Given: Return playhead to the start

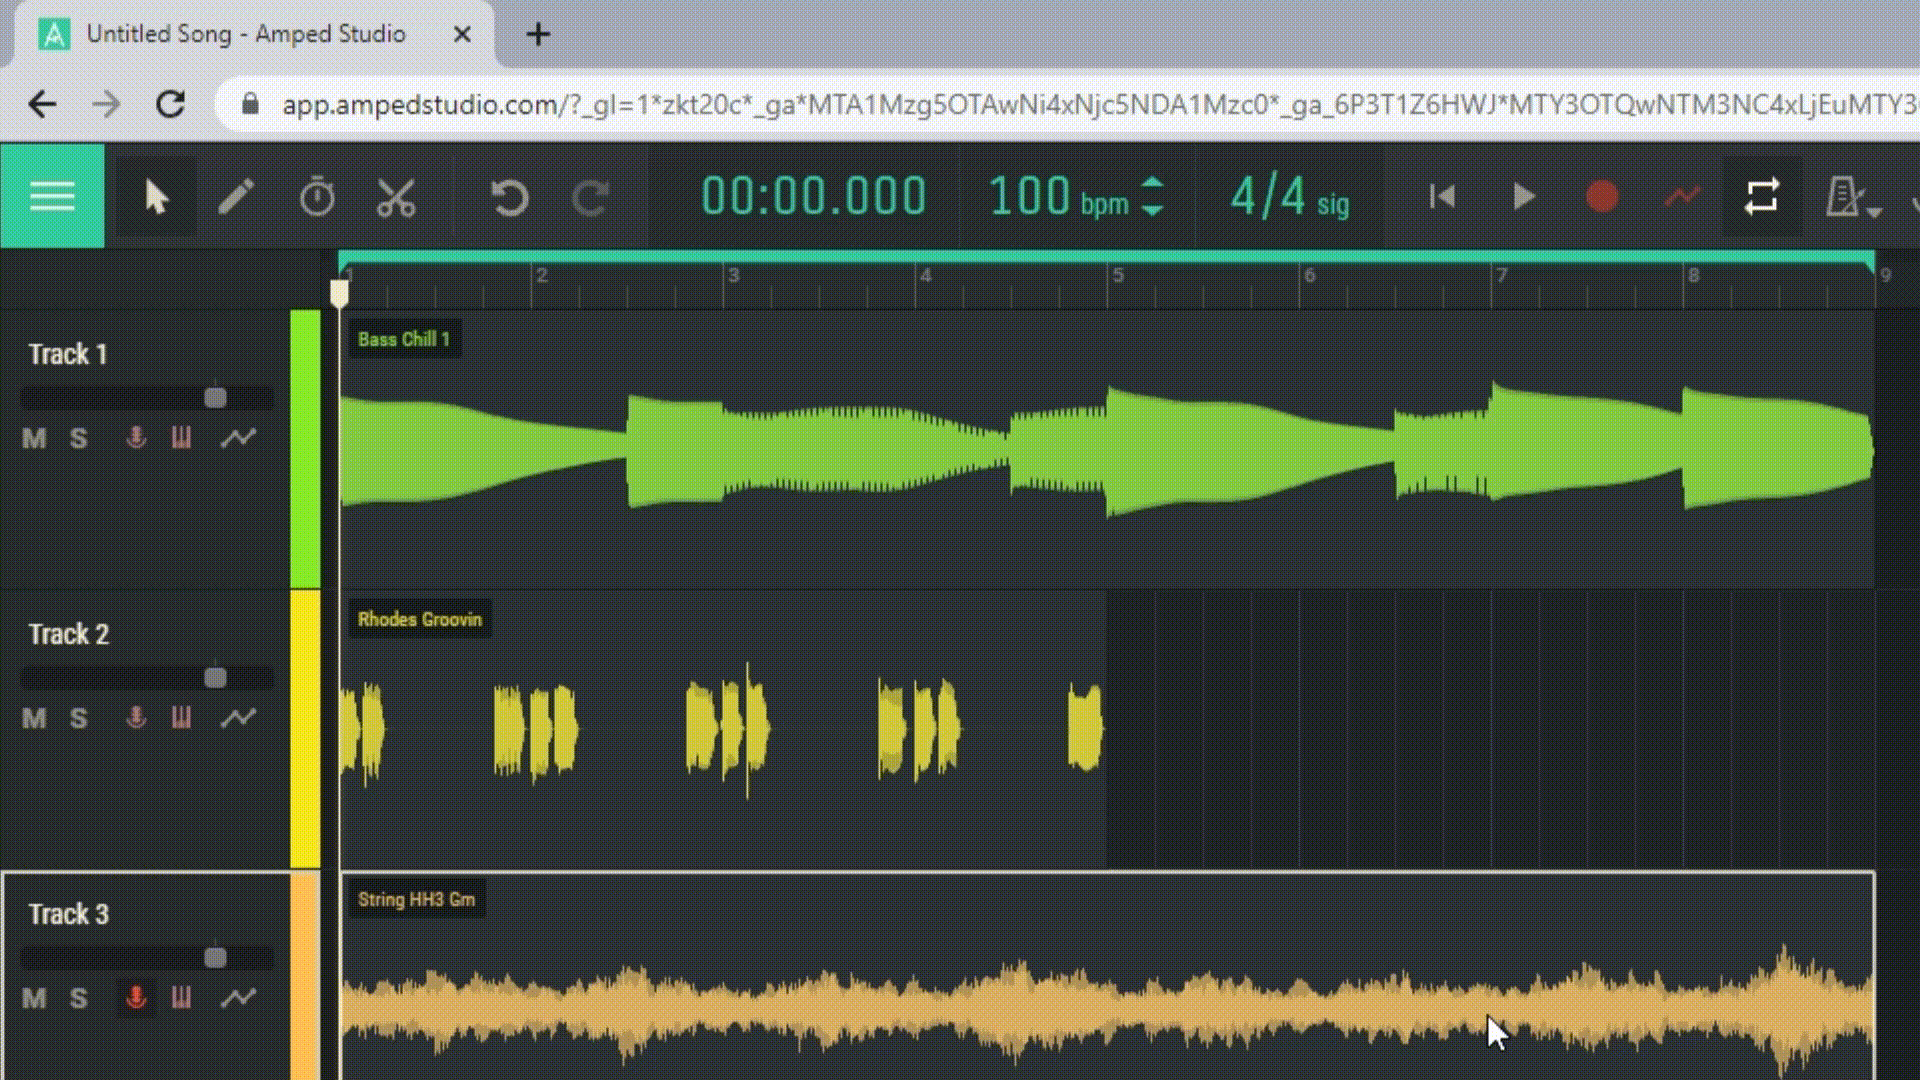Looking at the screenshot, I should coord(1442,197).
